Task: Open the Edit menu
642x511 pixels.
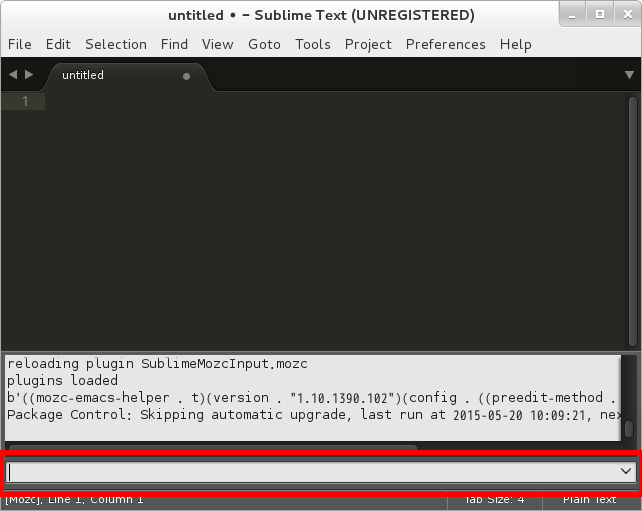Action: coord(58,44)
